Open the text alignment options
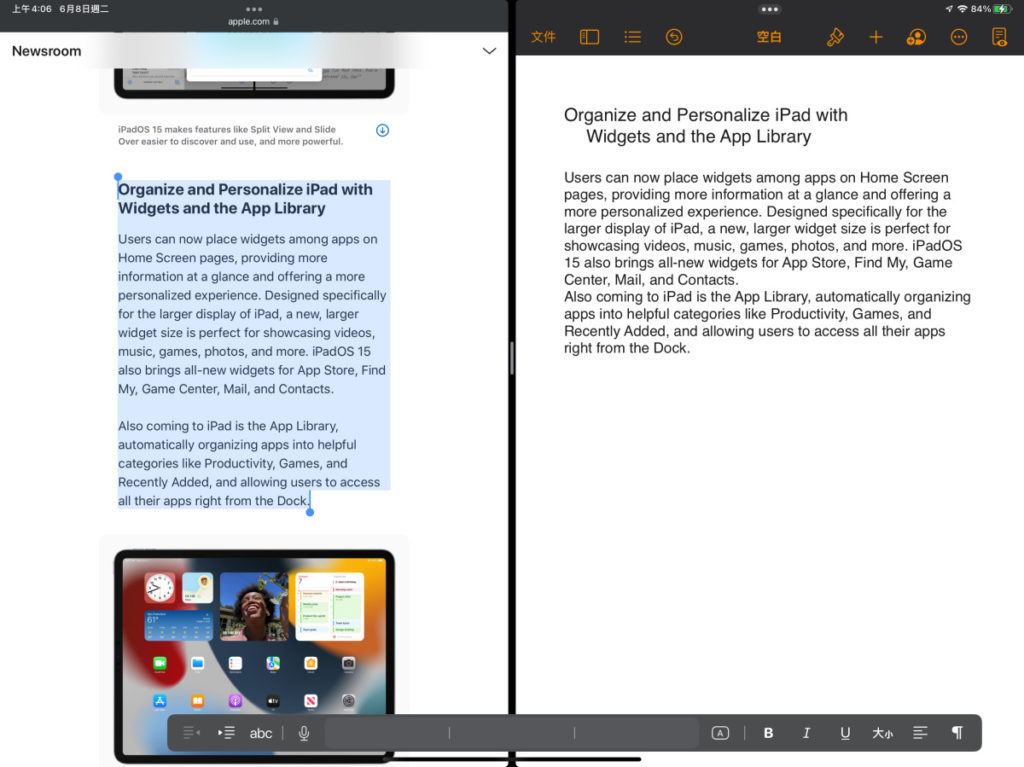This screenshot has height=767, width=1024. click(x=920, y=733)
